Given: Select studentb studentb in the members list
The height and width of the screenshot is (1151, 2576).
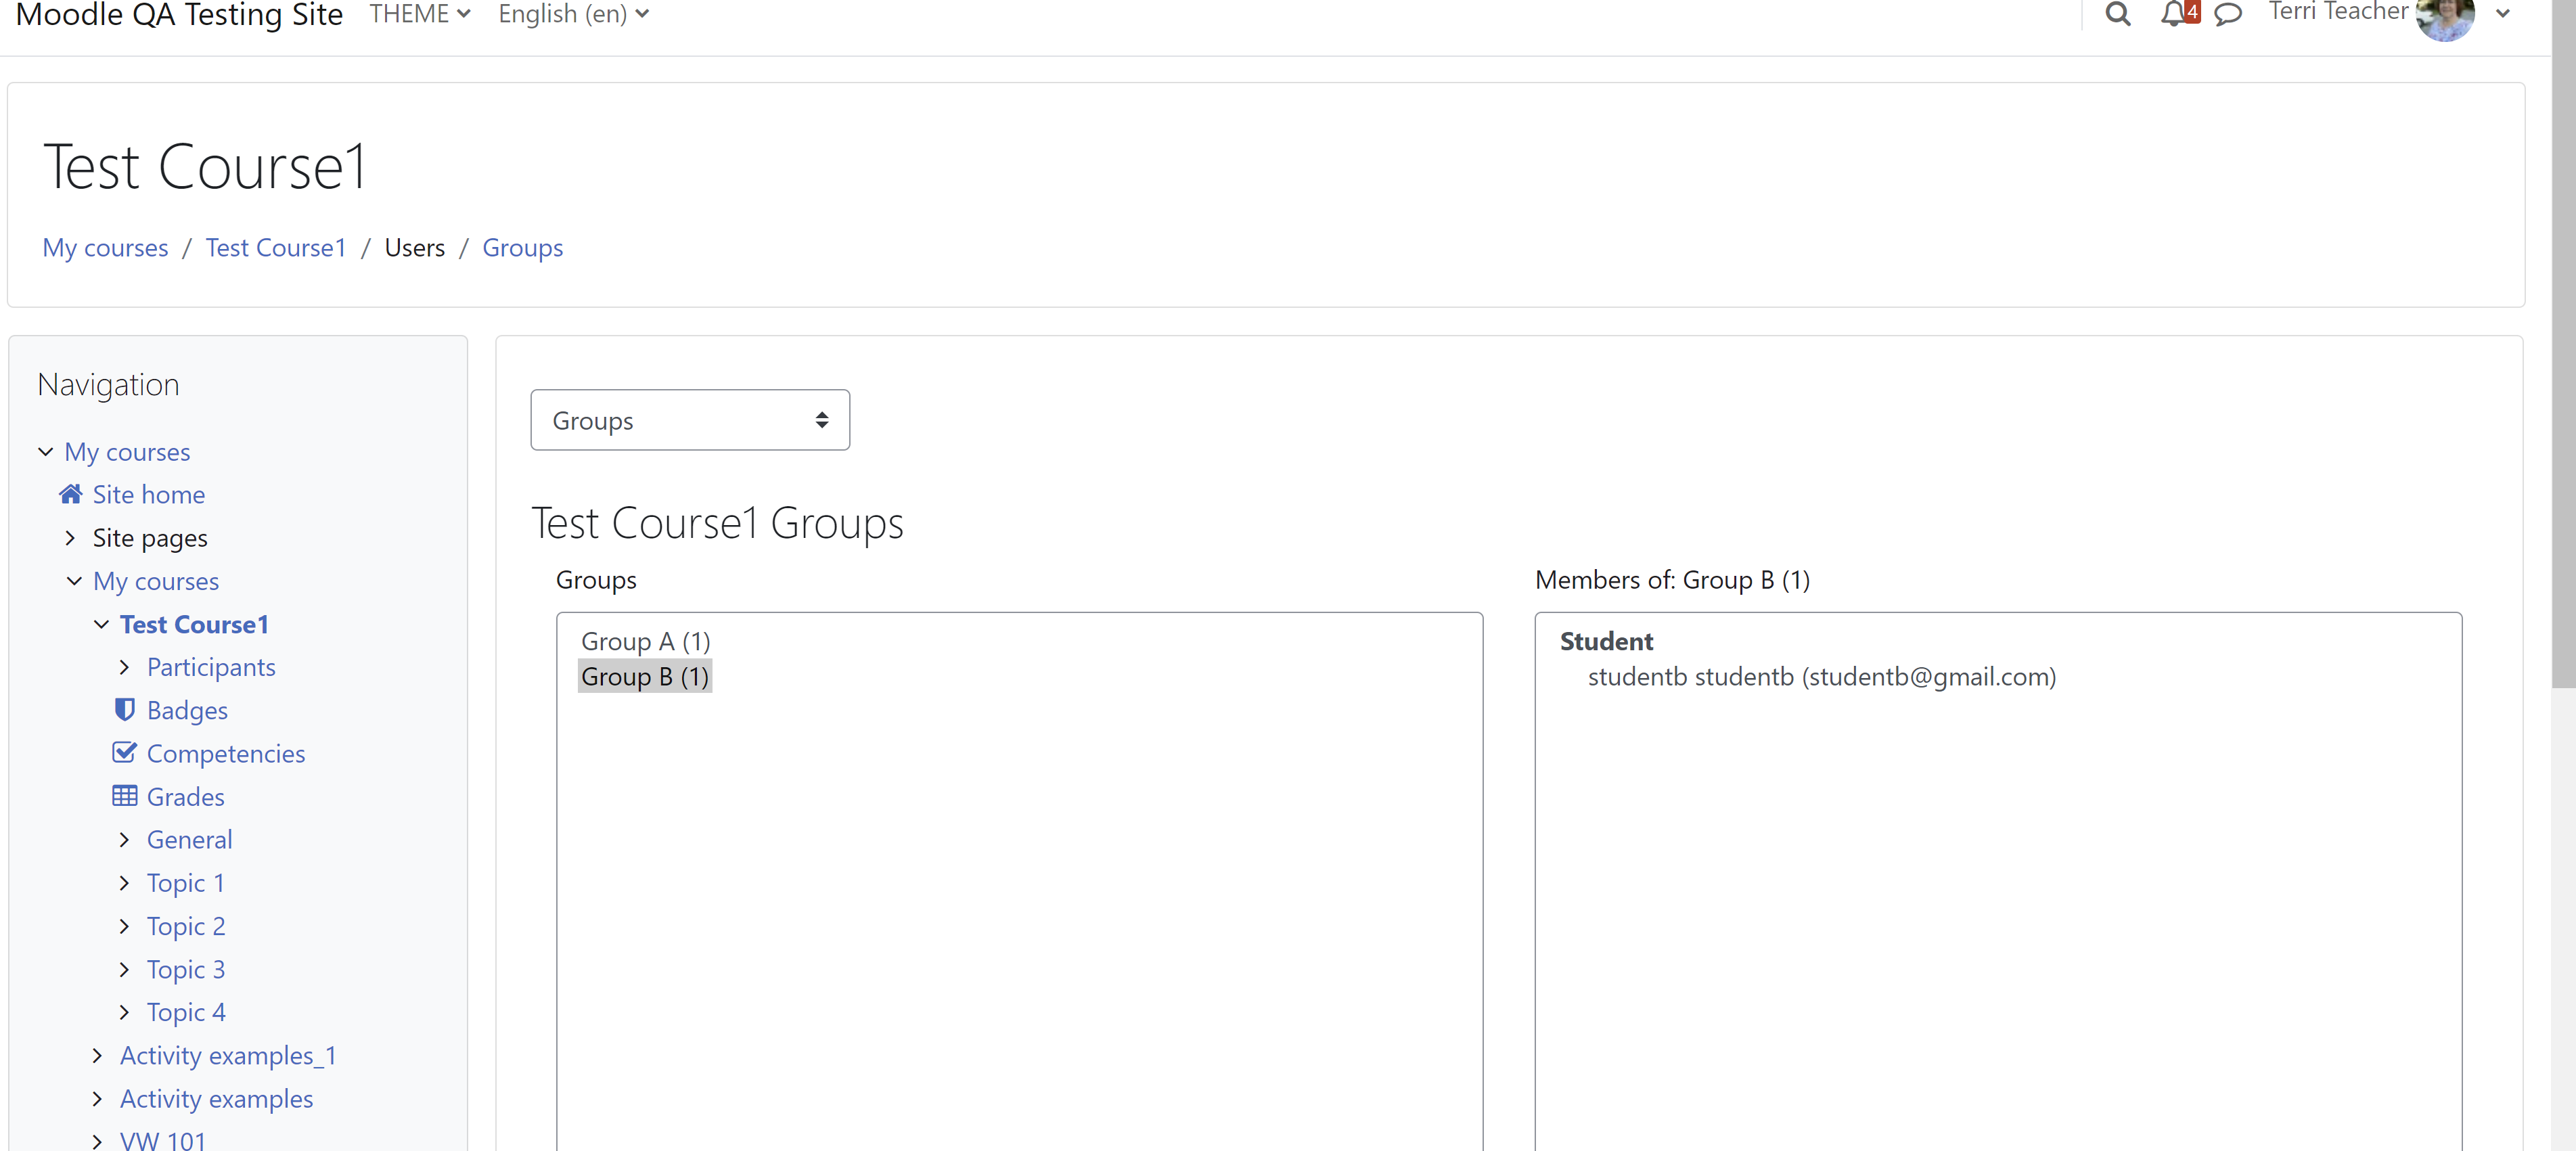Looking at the screenshot, I should click(1821, 677).
